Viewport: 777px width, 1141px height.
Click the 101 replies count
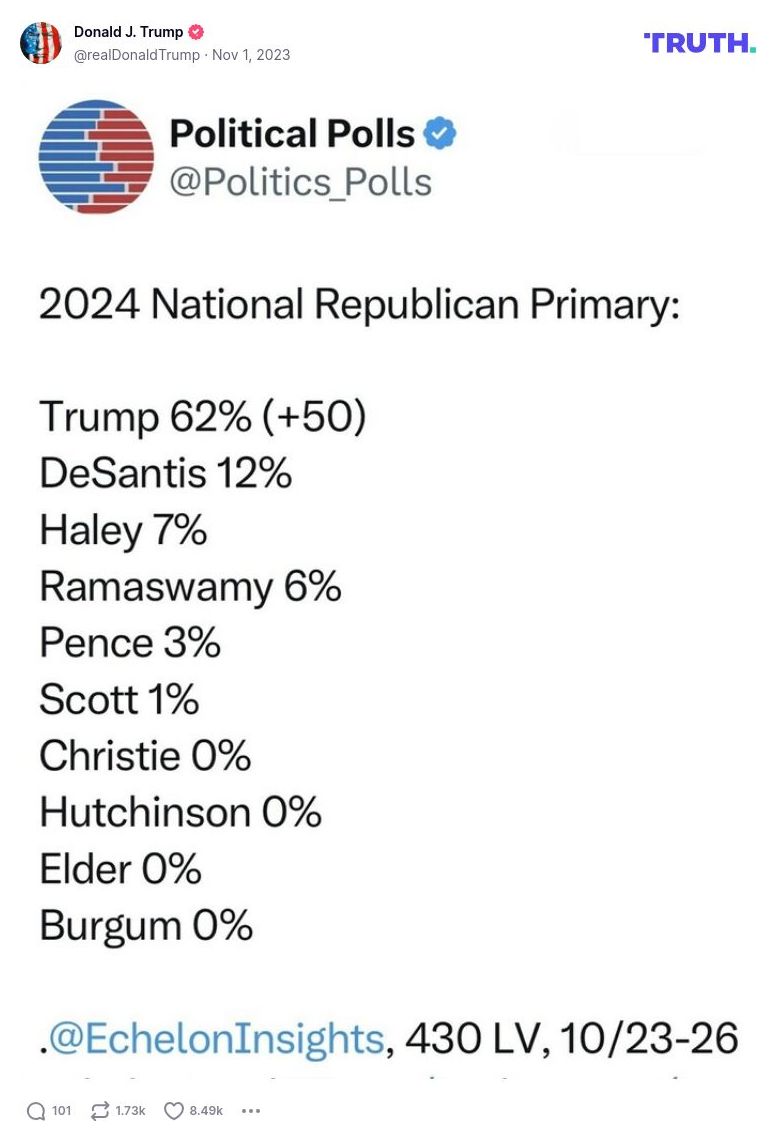click(61, 1111)
